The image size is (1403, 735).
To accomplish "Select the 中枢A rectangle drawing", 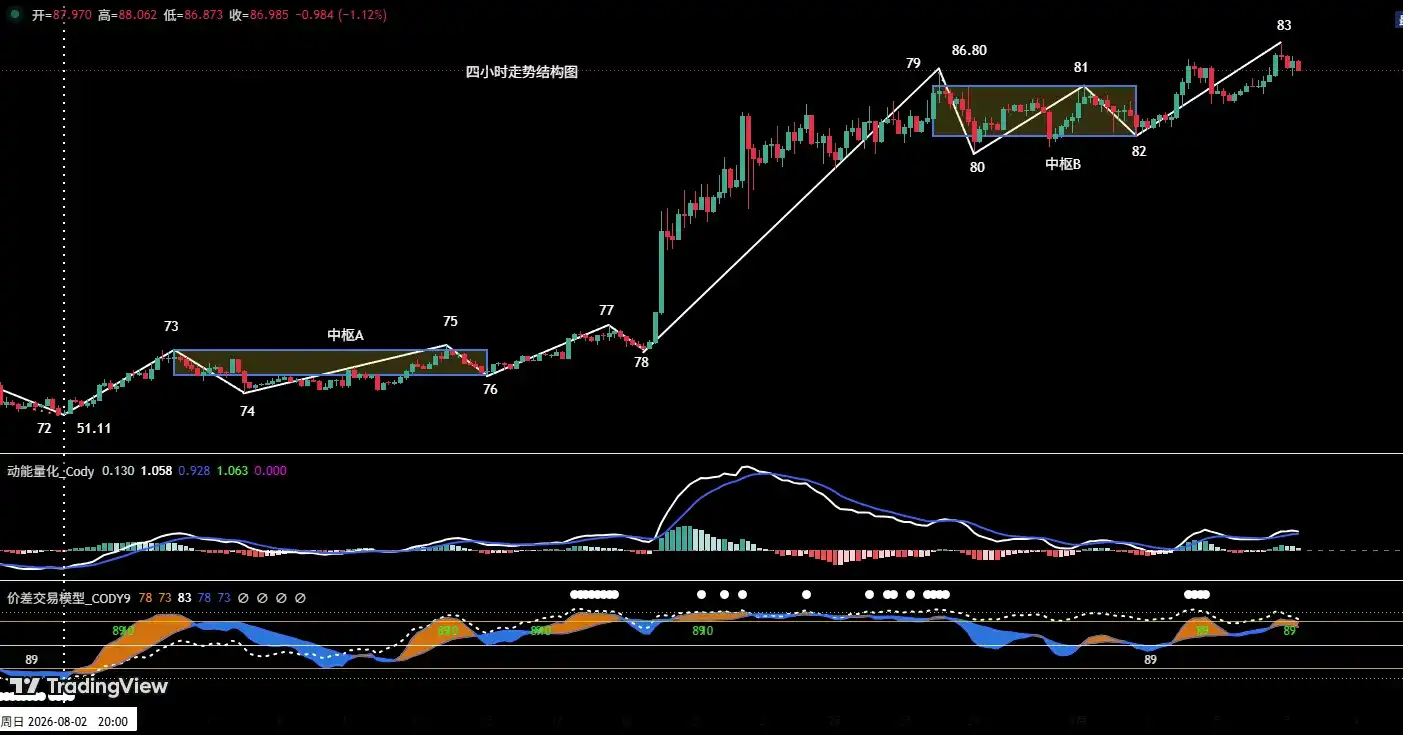I will (330, 363).
